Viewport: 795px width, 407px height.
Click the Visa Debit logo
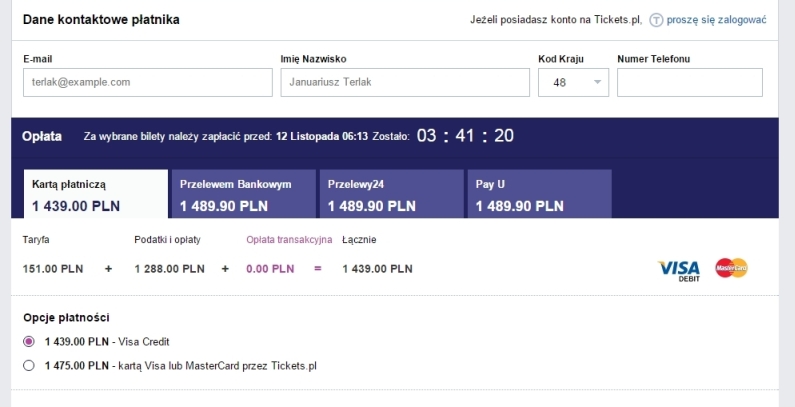pos(679,271)
